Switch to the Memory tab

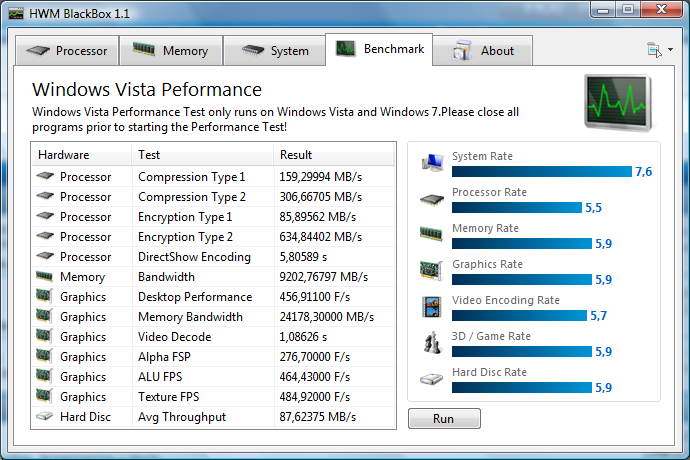pyautogui.click(x=171, y=51)
